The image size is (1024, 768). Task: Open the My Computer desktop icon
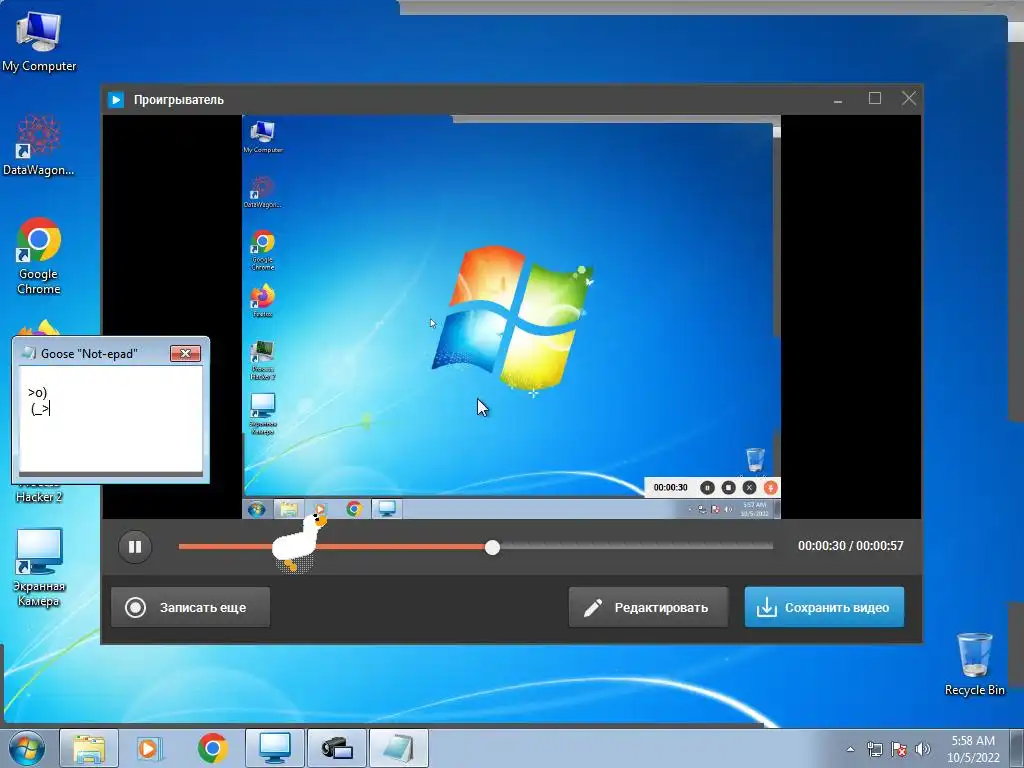point(39,41)
